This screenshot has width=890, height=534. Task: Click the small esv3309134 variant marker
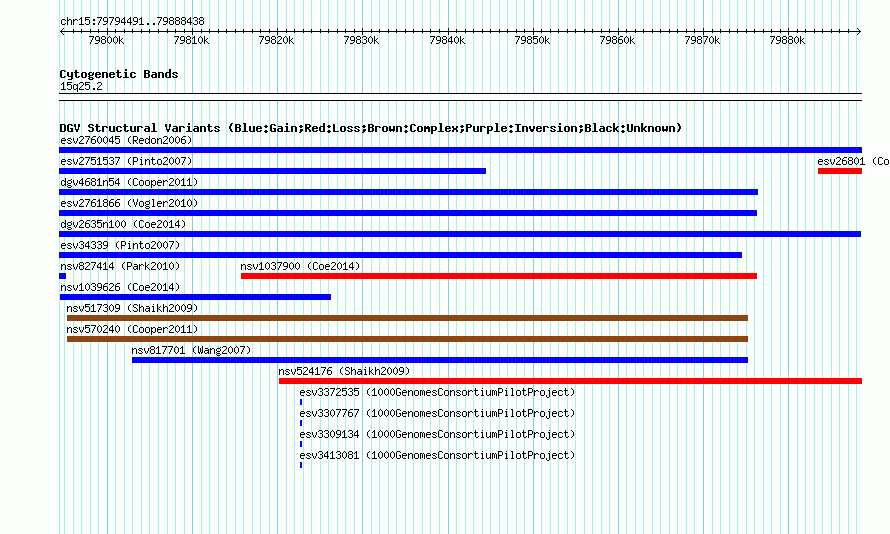click(x=301, y=444)
